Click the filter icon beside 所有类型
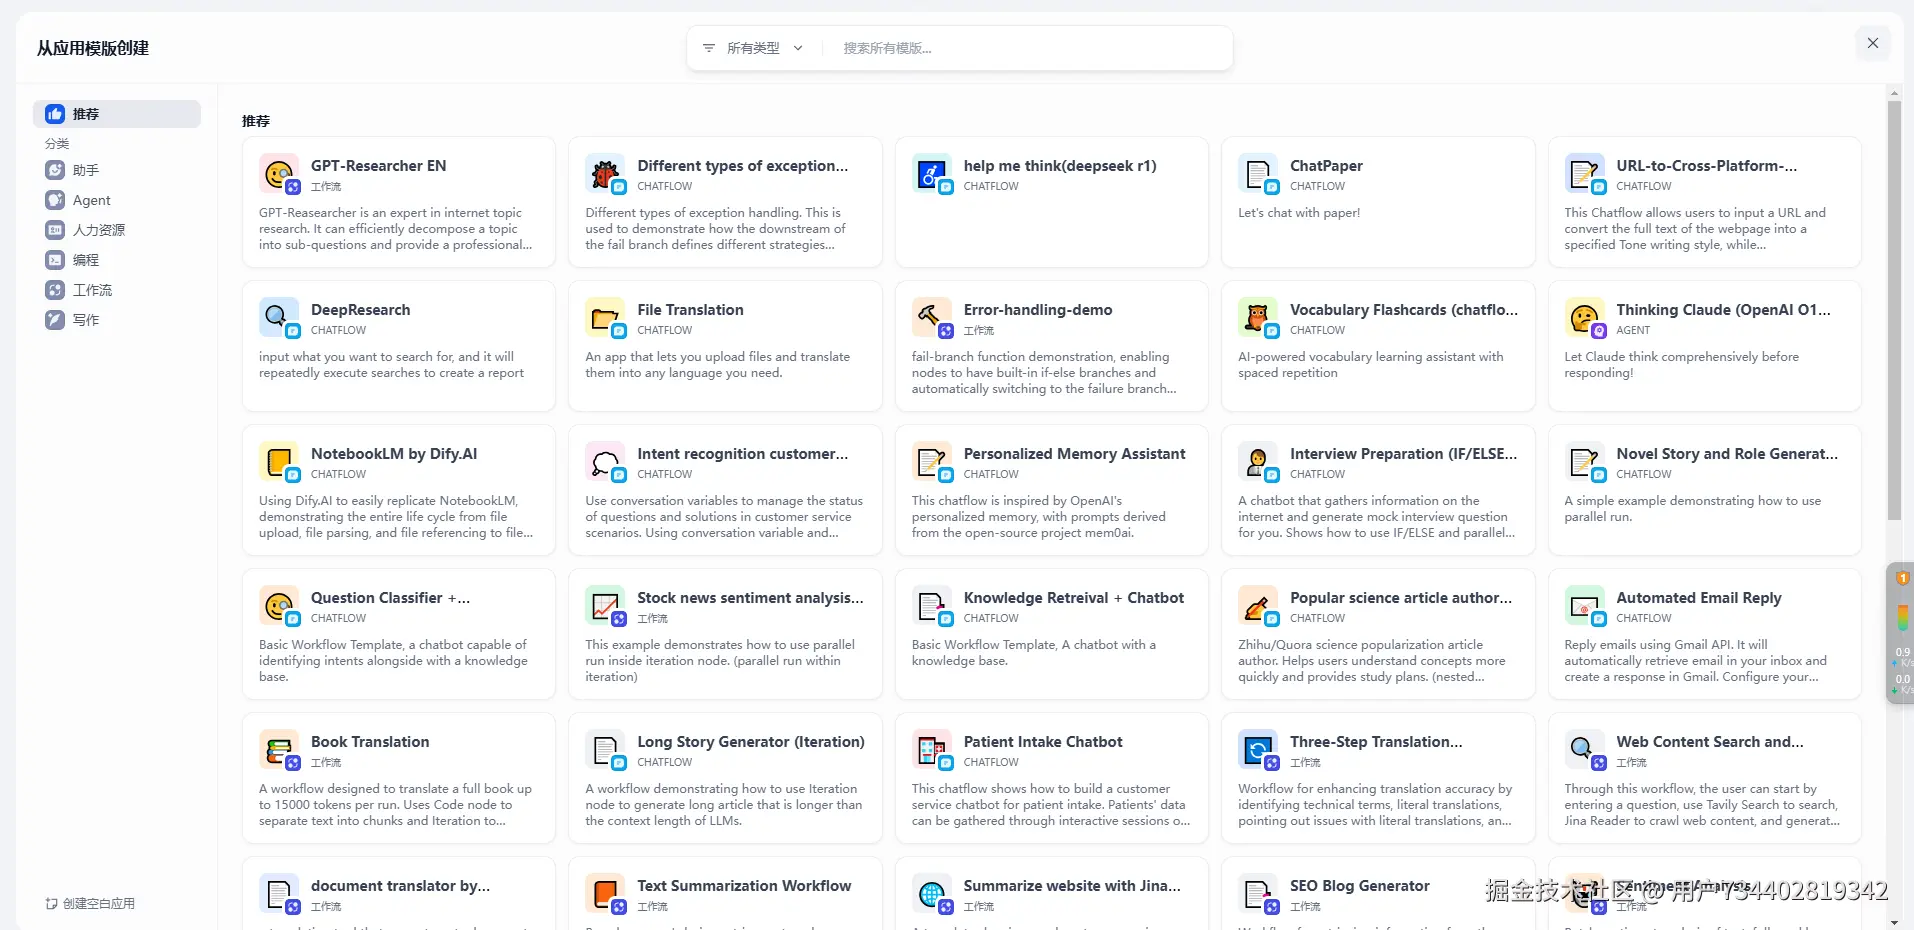This screenshot has height=930, width=1914. [709, 48]
